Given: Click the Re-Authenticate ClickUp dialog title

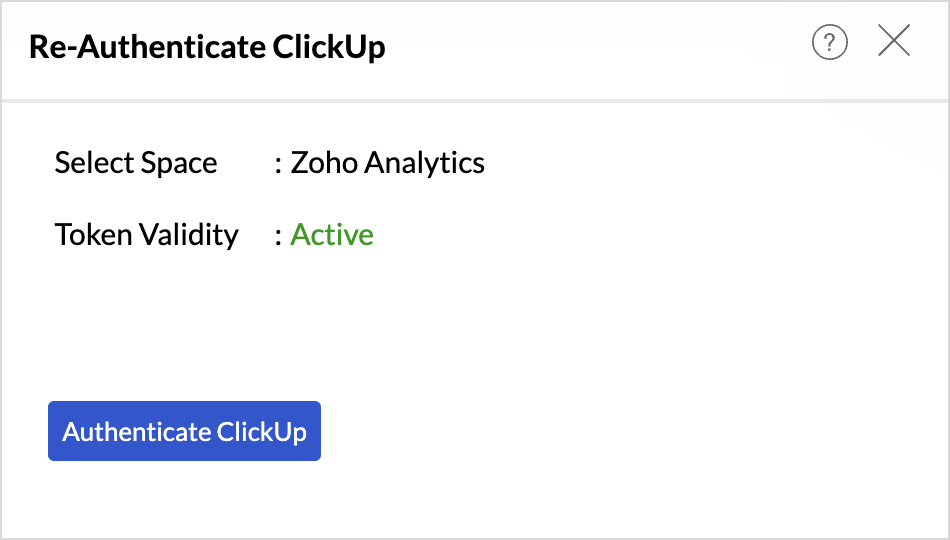Looking at the screenshot, I should 207,47.
